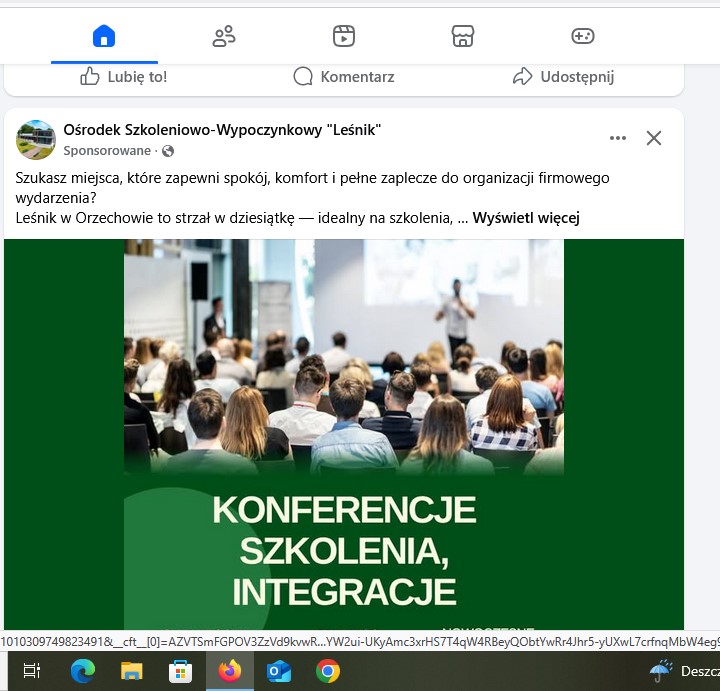Open the three-dot post options menu
The image size is (720, 691).
click(618, 138)
